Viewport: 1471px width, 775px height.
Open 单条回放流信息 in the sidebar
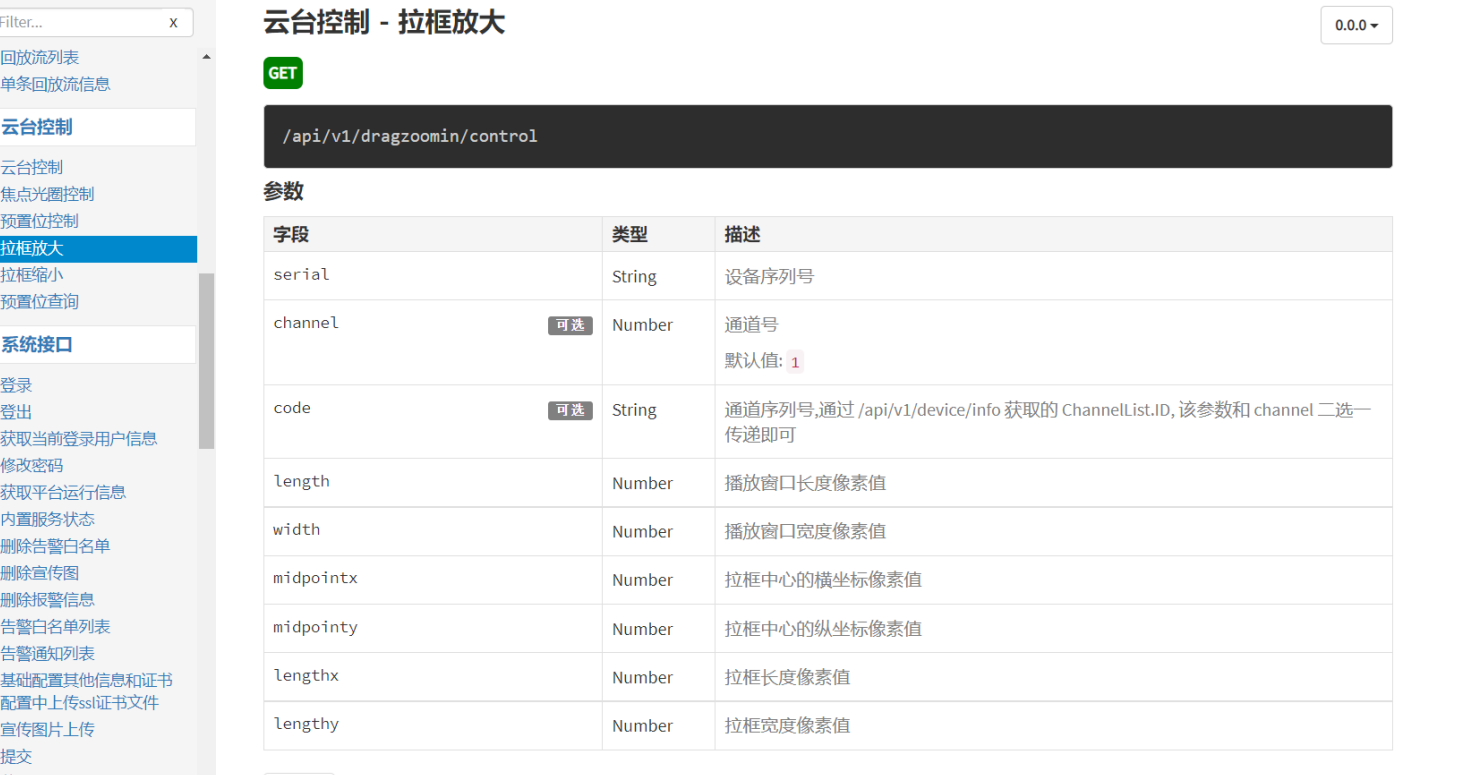(x=55, y=85)
